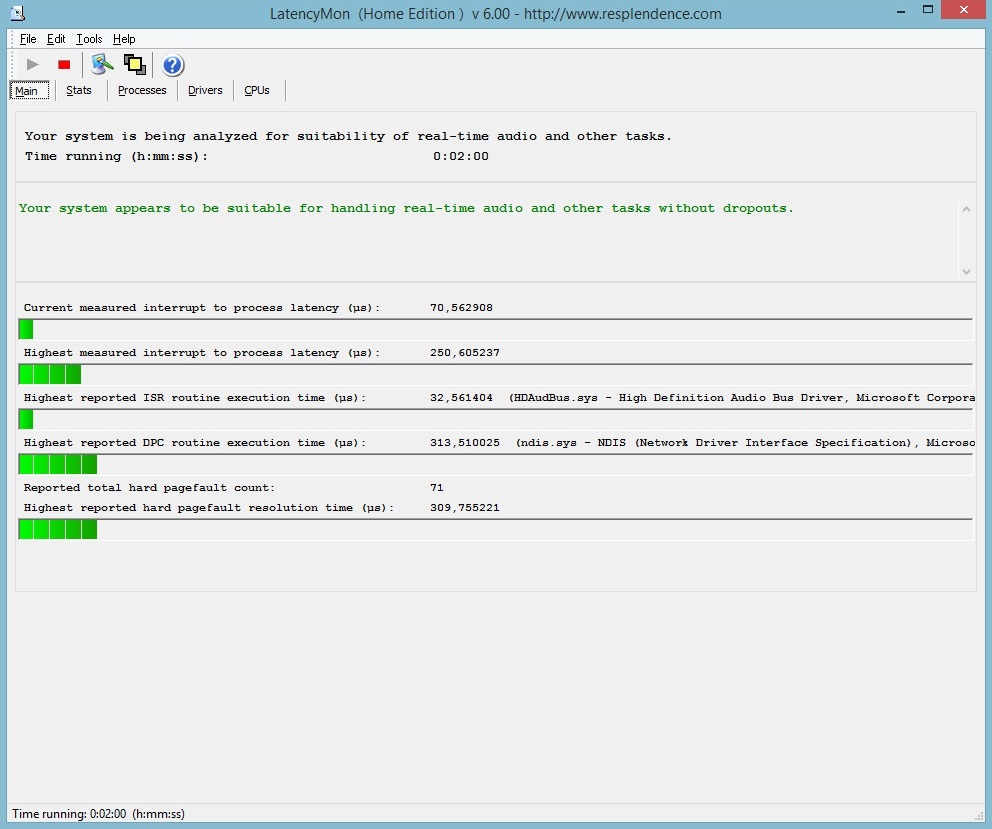Open the Edit menu
The height and width of the screenshot is (829, 992).
click(56, 39)
